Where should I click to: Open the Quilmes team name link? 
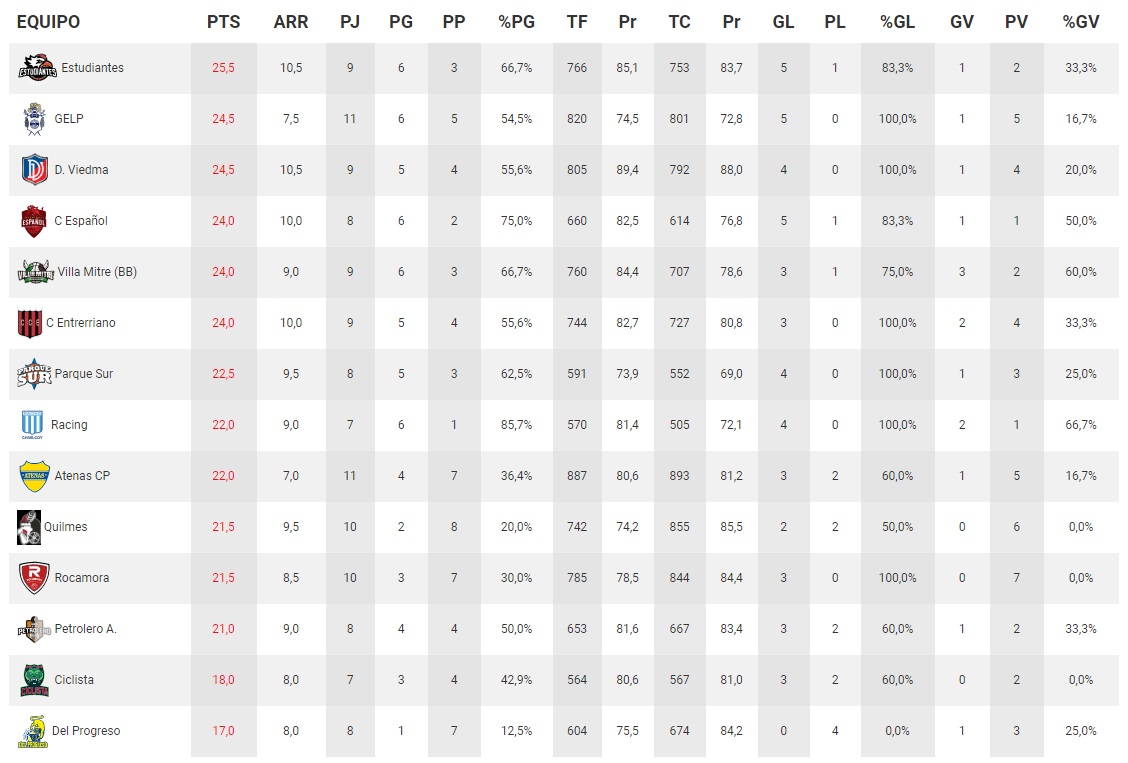click(x=65, y=527)
